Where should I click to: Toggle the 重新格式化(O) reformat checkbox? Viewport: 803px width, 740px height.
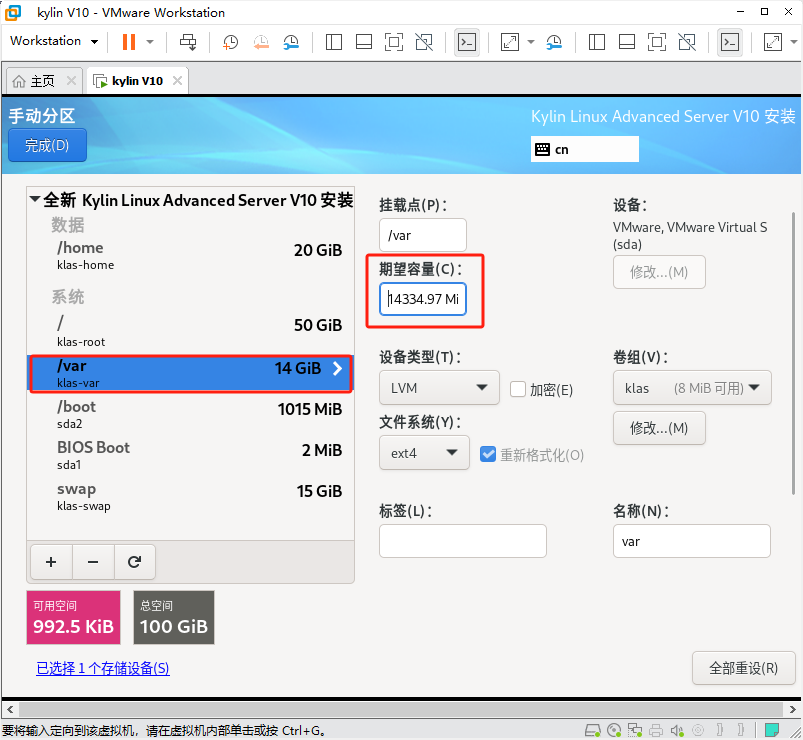click(x=488, y=454)
